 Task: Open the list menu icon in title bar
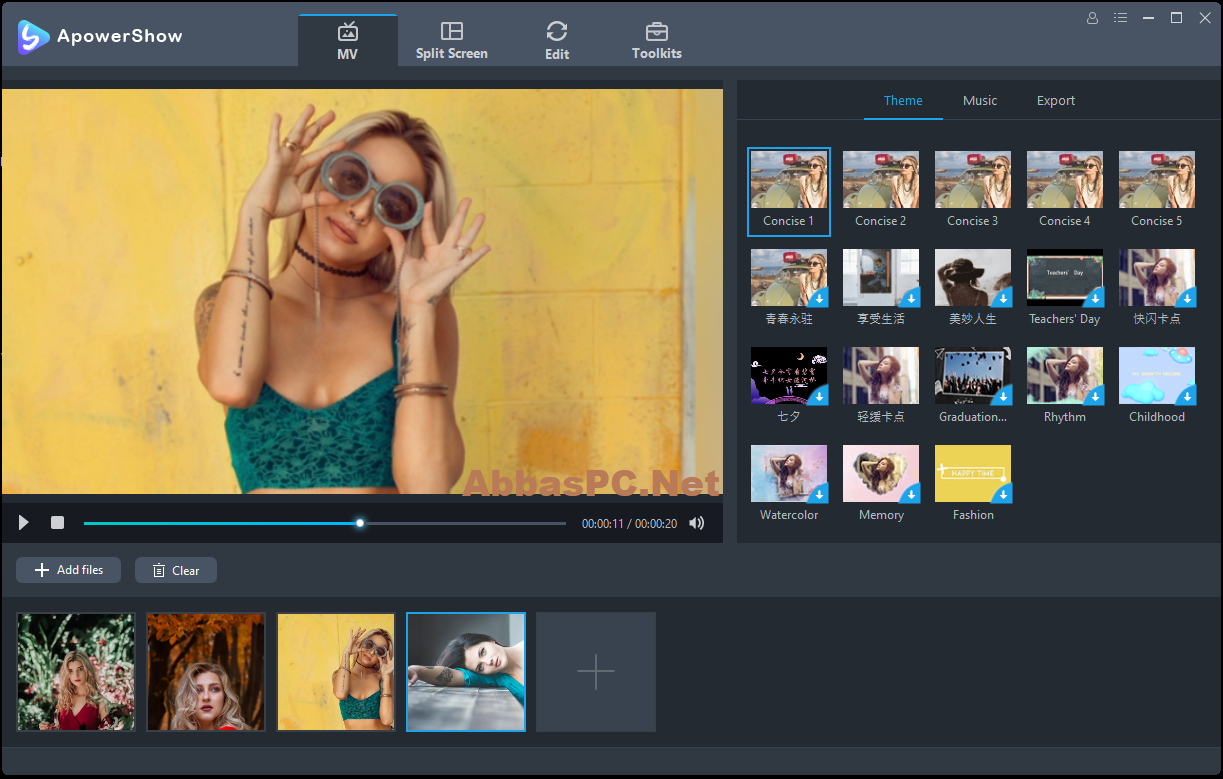(x=1120, y=18)
